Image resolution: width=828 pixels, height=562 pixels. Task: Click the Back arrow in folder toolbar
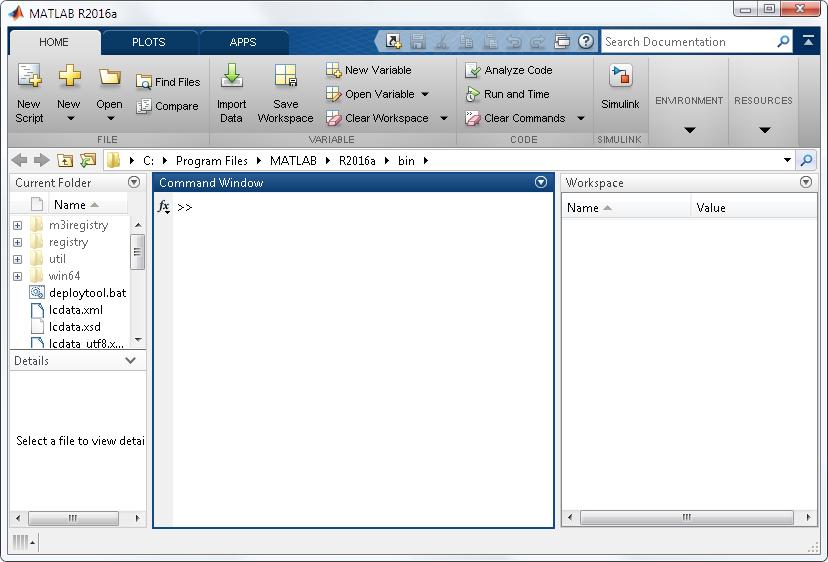pos(19,160)
